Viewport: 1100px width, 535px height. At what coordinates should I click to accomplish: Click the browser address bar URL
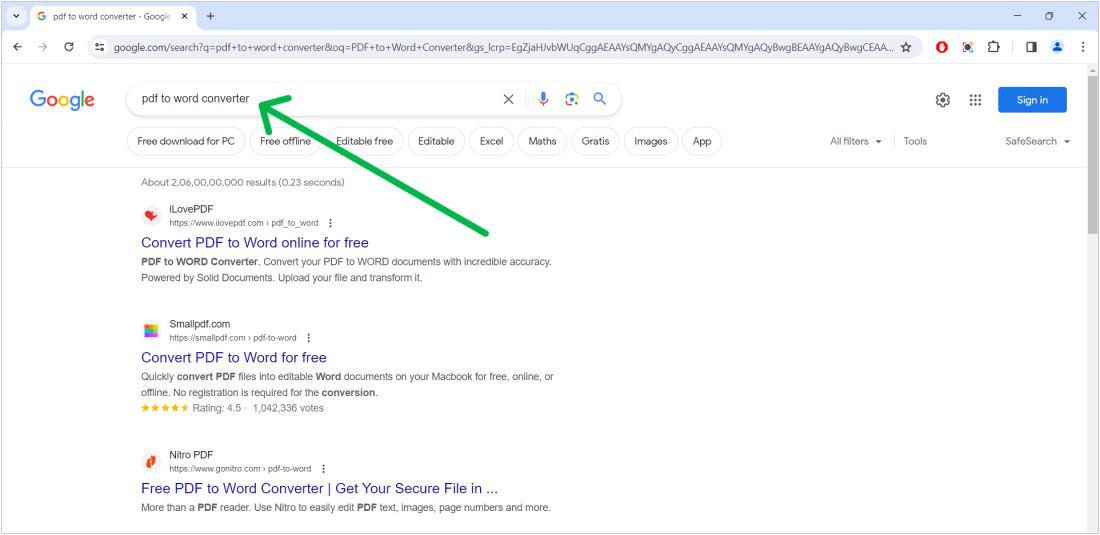pyautogui.click(x=503, y=47)
